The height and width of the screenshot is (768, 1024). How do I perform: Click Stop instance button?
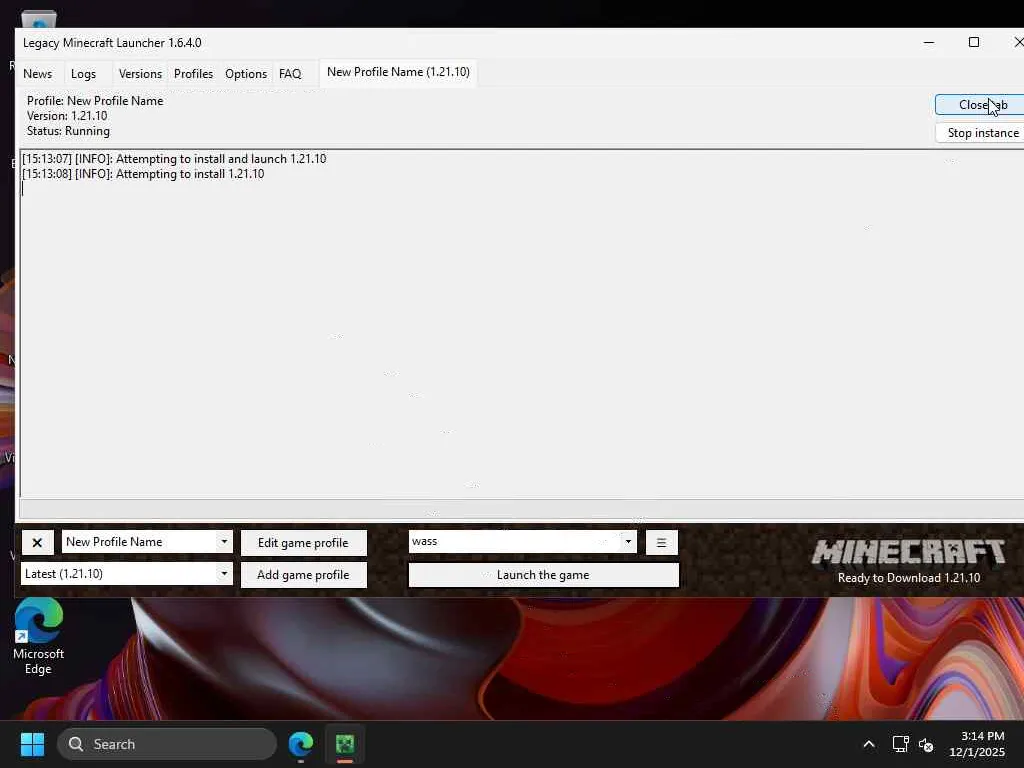pos(980,133)
